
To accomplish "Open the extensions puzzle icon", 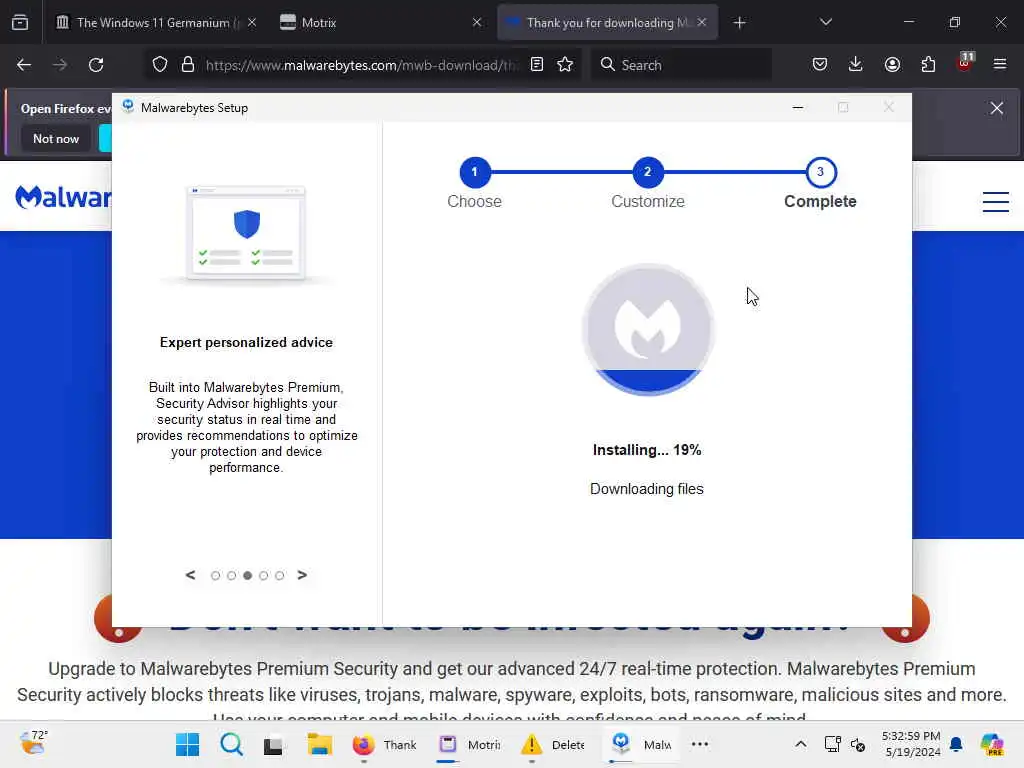I will click(928, 65).
